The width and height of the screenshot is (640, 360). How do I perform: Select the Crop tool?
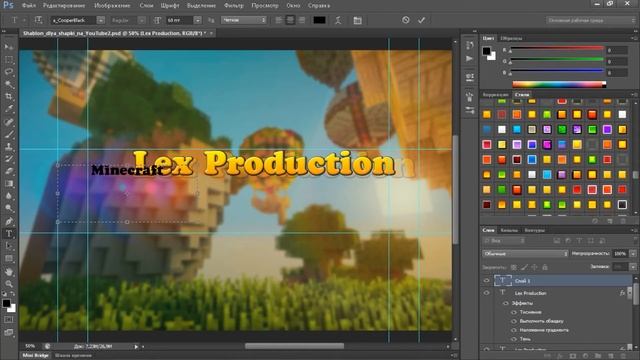pyautogui.click(x=9, y=97)
